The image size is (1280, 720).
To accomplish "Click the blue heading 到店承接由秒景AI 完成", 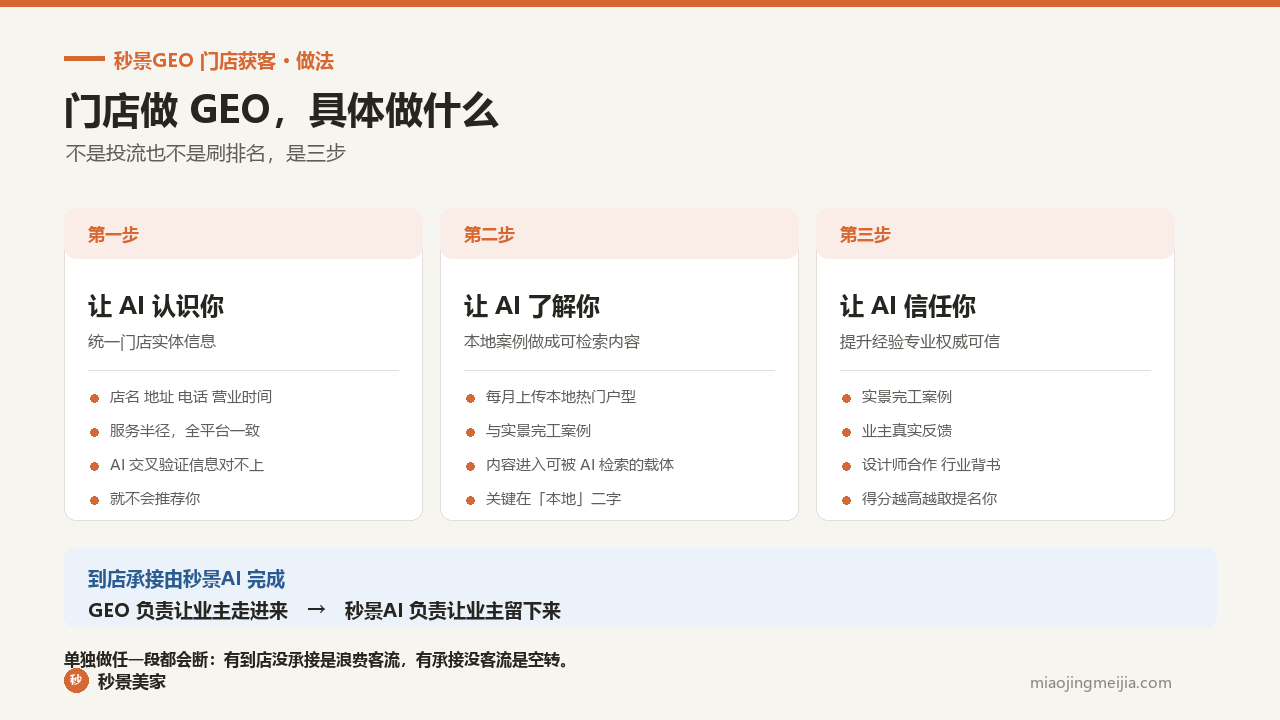I will 186,579.
